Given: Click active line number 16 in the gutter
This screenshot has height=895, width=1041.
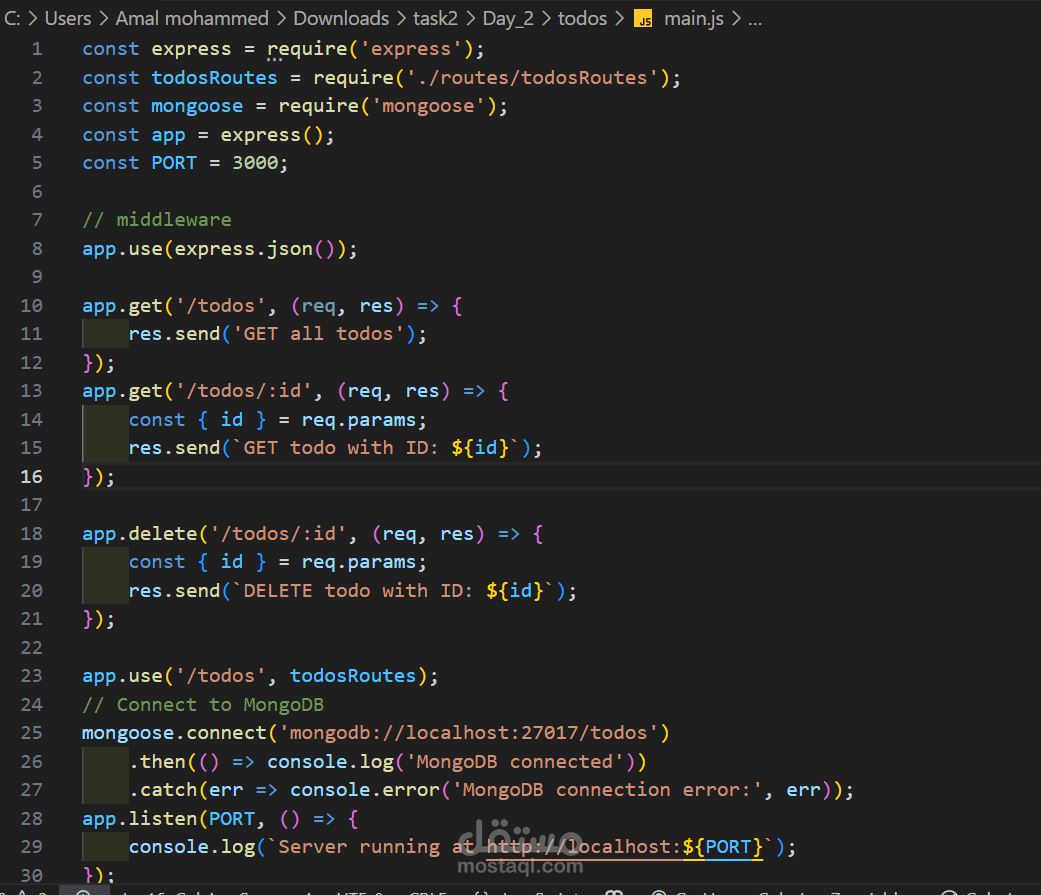Looking at the screenshot, I should 31,477.
